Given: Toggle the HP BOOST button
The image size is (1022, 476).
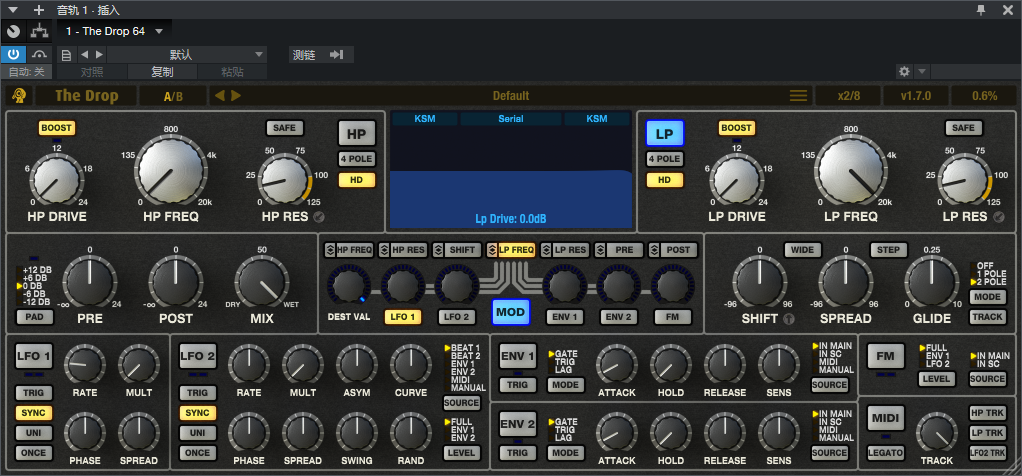Looking at the screenshot, I should 57,128.
